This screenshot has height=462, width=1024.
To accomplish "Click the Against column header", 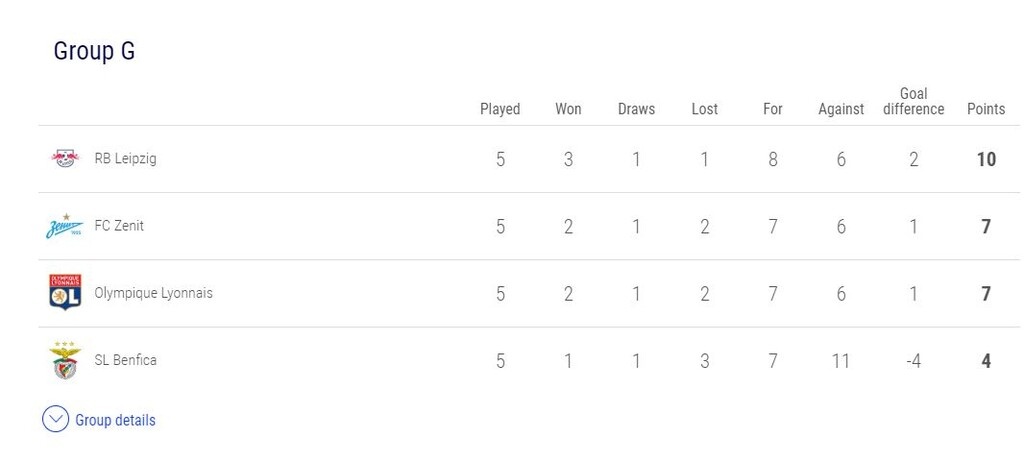I will click(x=841, y=109).
